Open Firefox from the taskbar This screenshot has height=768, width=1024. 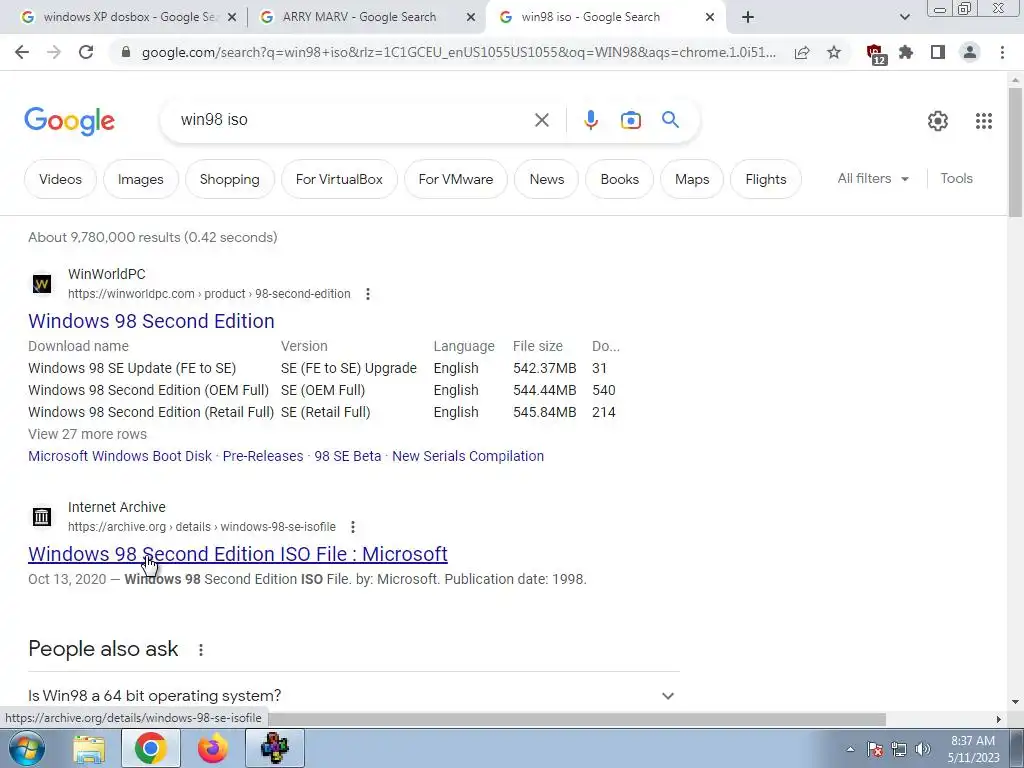213,749
